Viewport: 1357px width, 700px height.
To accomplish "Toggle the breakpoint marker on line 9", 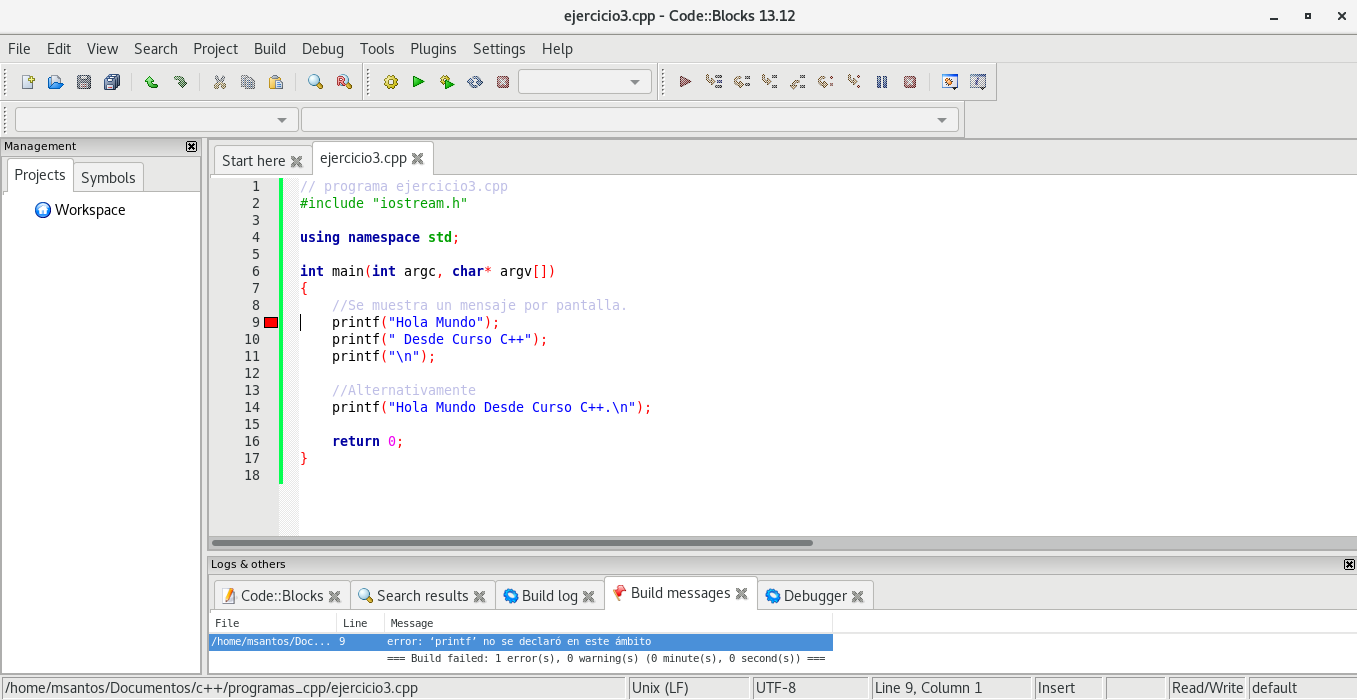I will coord(271,322).
